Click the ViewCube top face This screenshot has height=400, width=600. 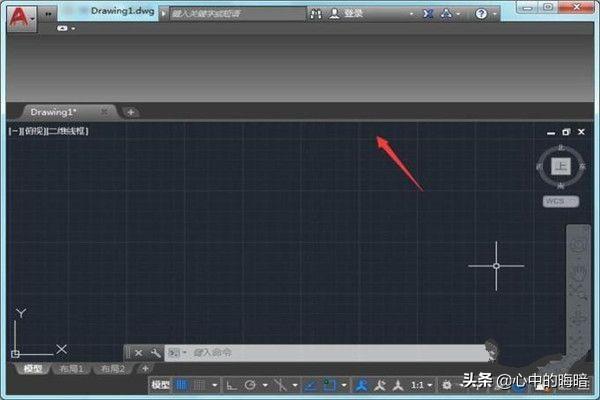tap(561, 166)
